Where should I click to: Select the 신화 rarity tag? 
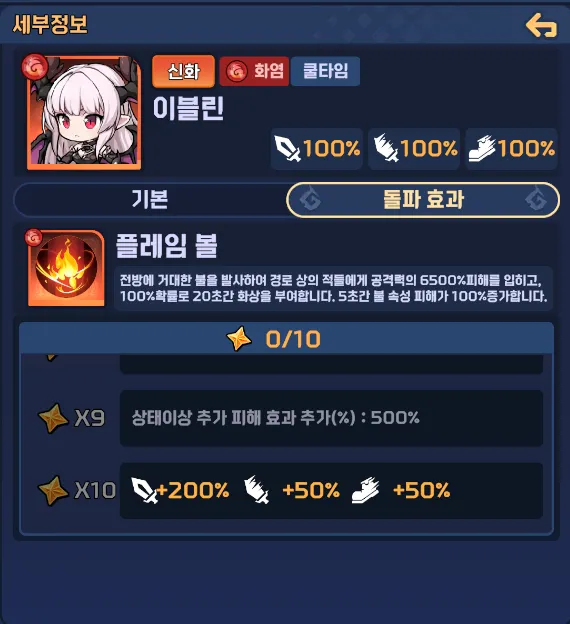coord(183,72)
